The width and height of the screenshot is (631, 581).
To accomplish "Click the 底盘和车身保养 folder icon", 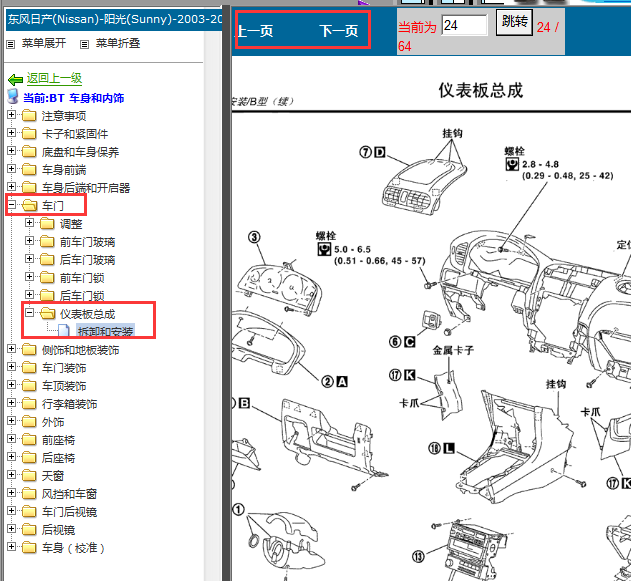I will point(29,152).
